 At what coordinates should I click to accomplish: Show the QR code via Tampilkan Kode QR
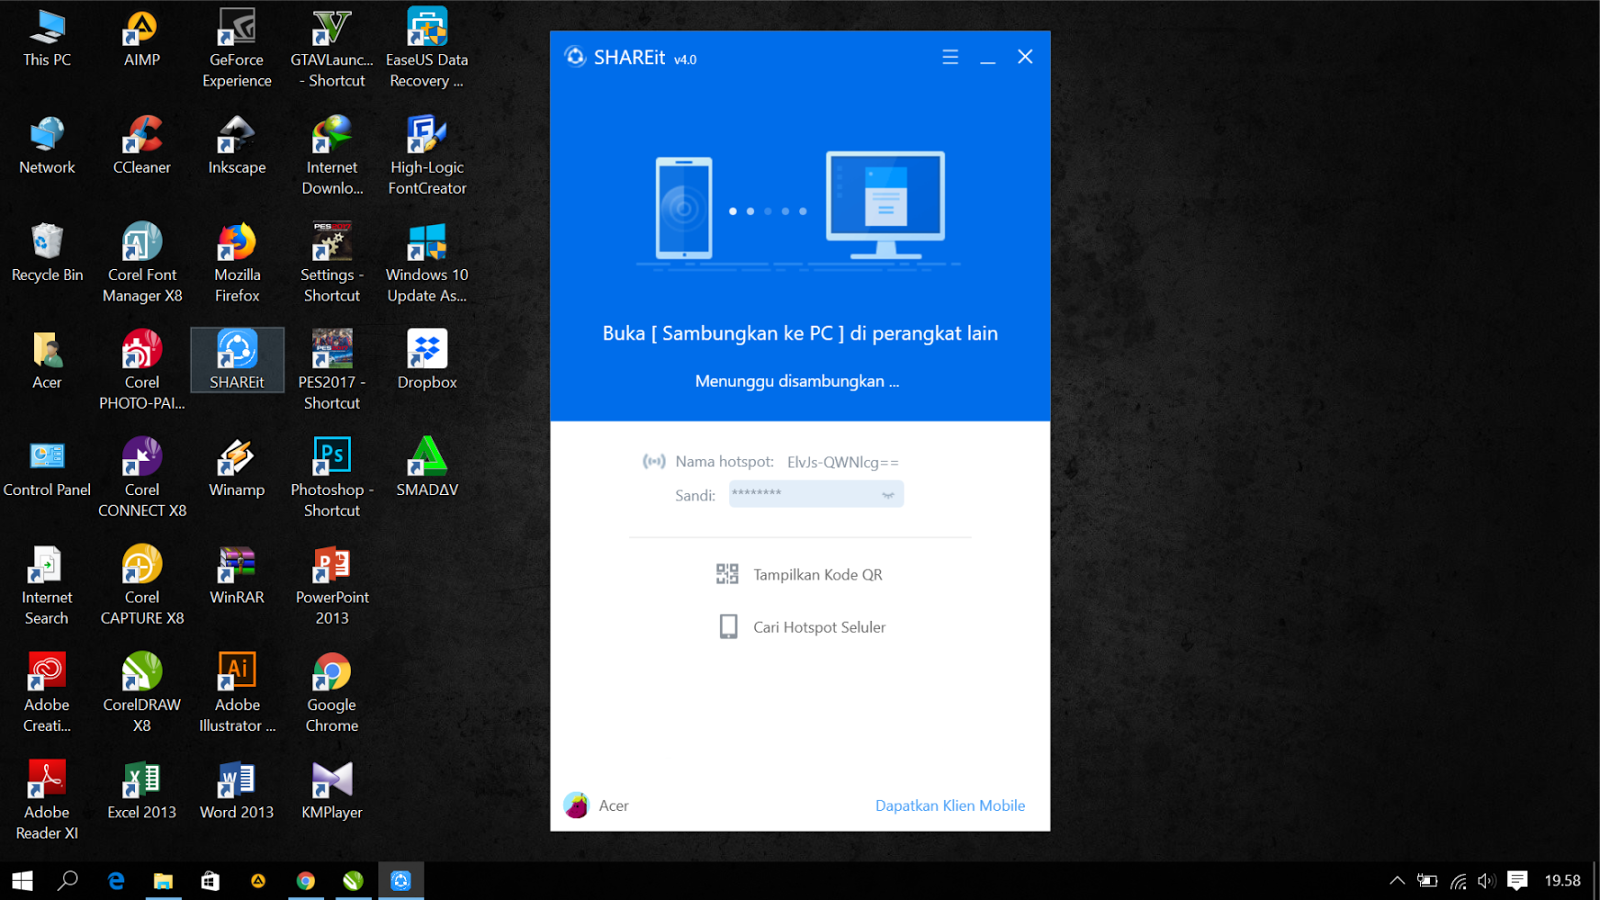click(x=799, y=574)
